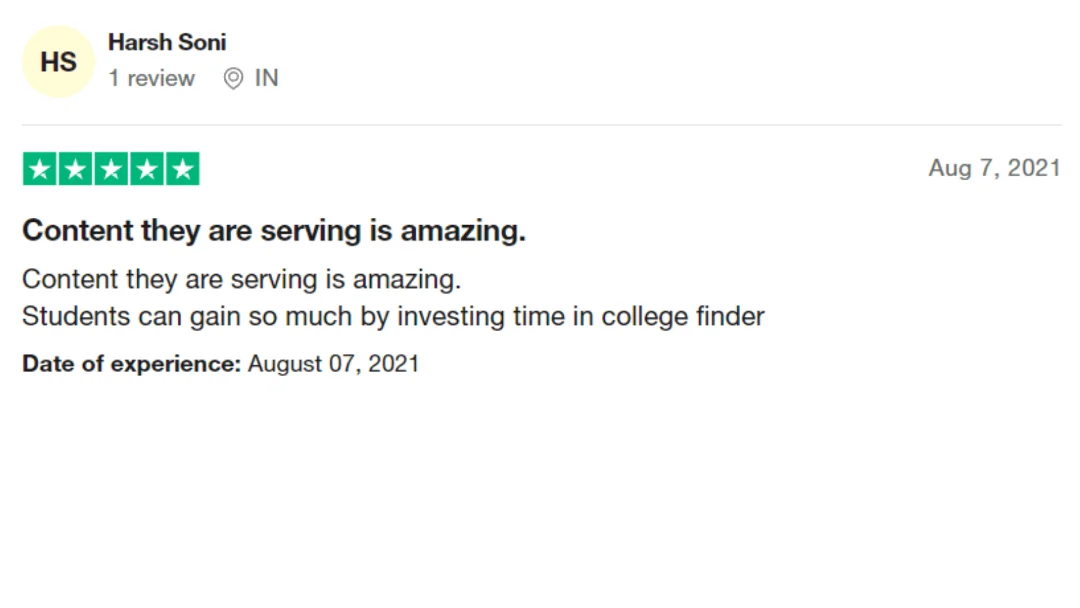Screen dimensions: 1080x608
Task: Open Harsh Soni's reviewer profile name
Action: tap(167, 42)
